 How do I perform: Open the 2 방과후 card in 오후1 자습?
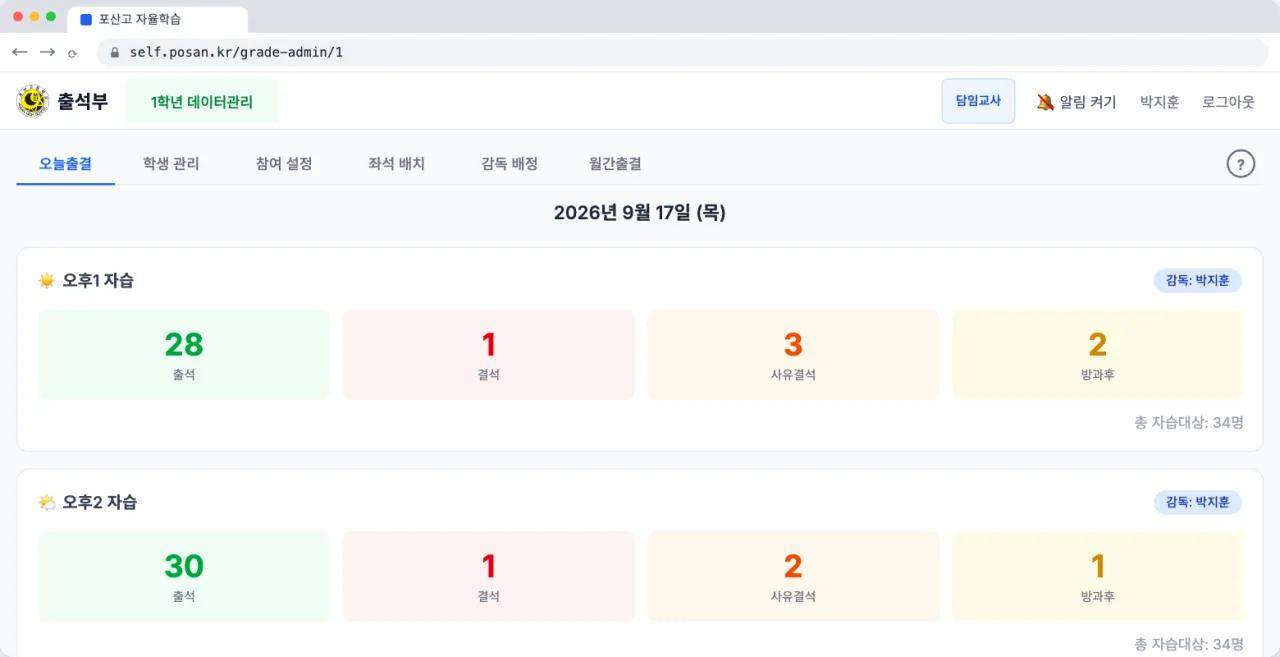(x=1098, y=355)
